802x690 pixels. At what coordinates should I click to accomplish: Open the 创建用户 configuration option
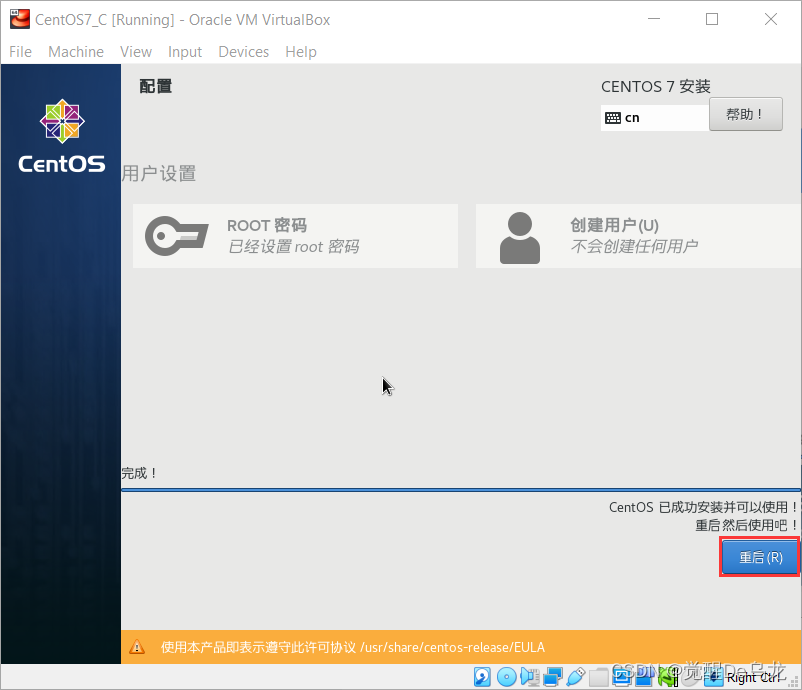coord(637,236)
